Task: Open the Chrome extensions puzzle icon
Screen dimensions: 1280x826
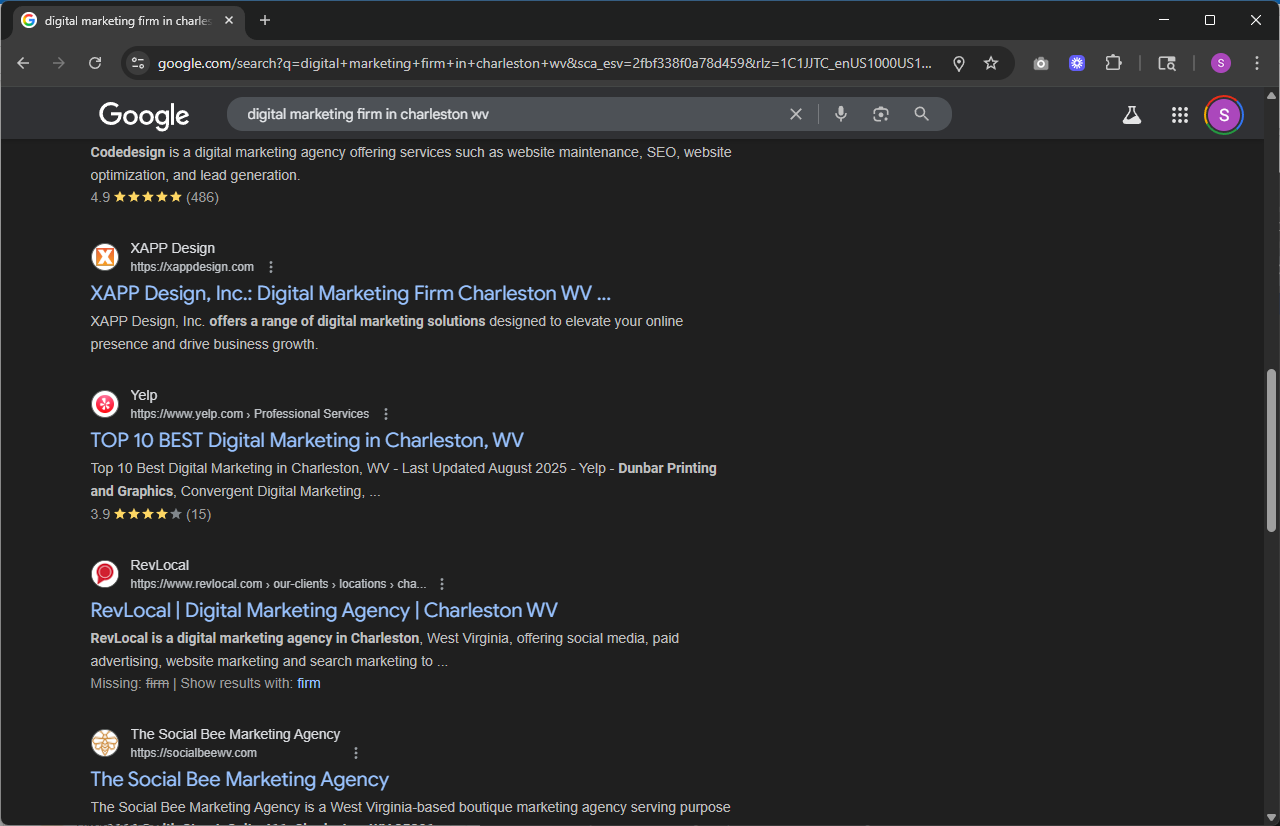Action: pyautogui.click(x=1113, y=63)
